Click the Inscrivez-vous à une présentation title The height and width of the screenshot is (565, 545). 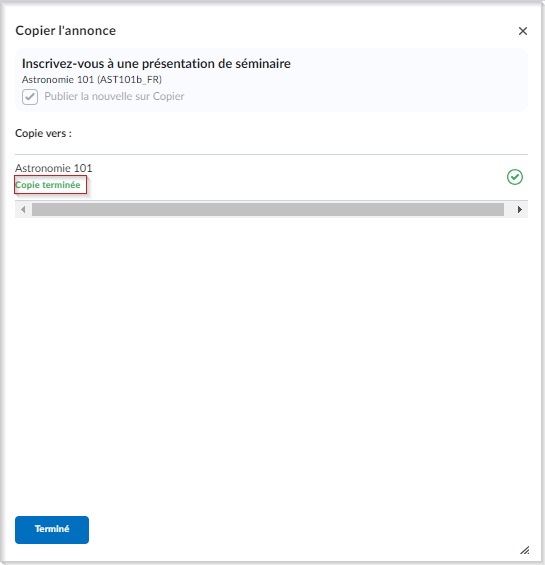point(156,64)
